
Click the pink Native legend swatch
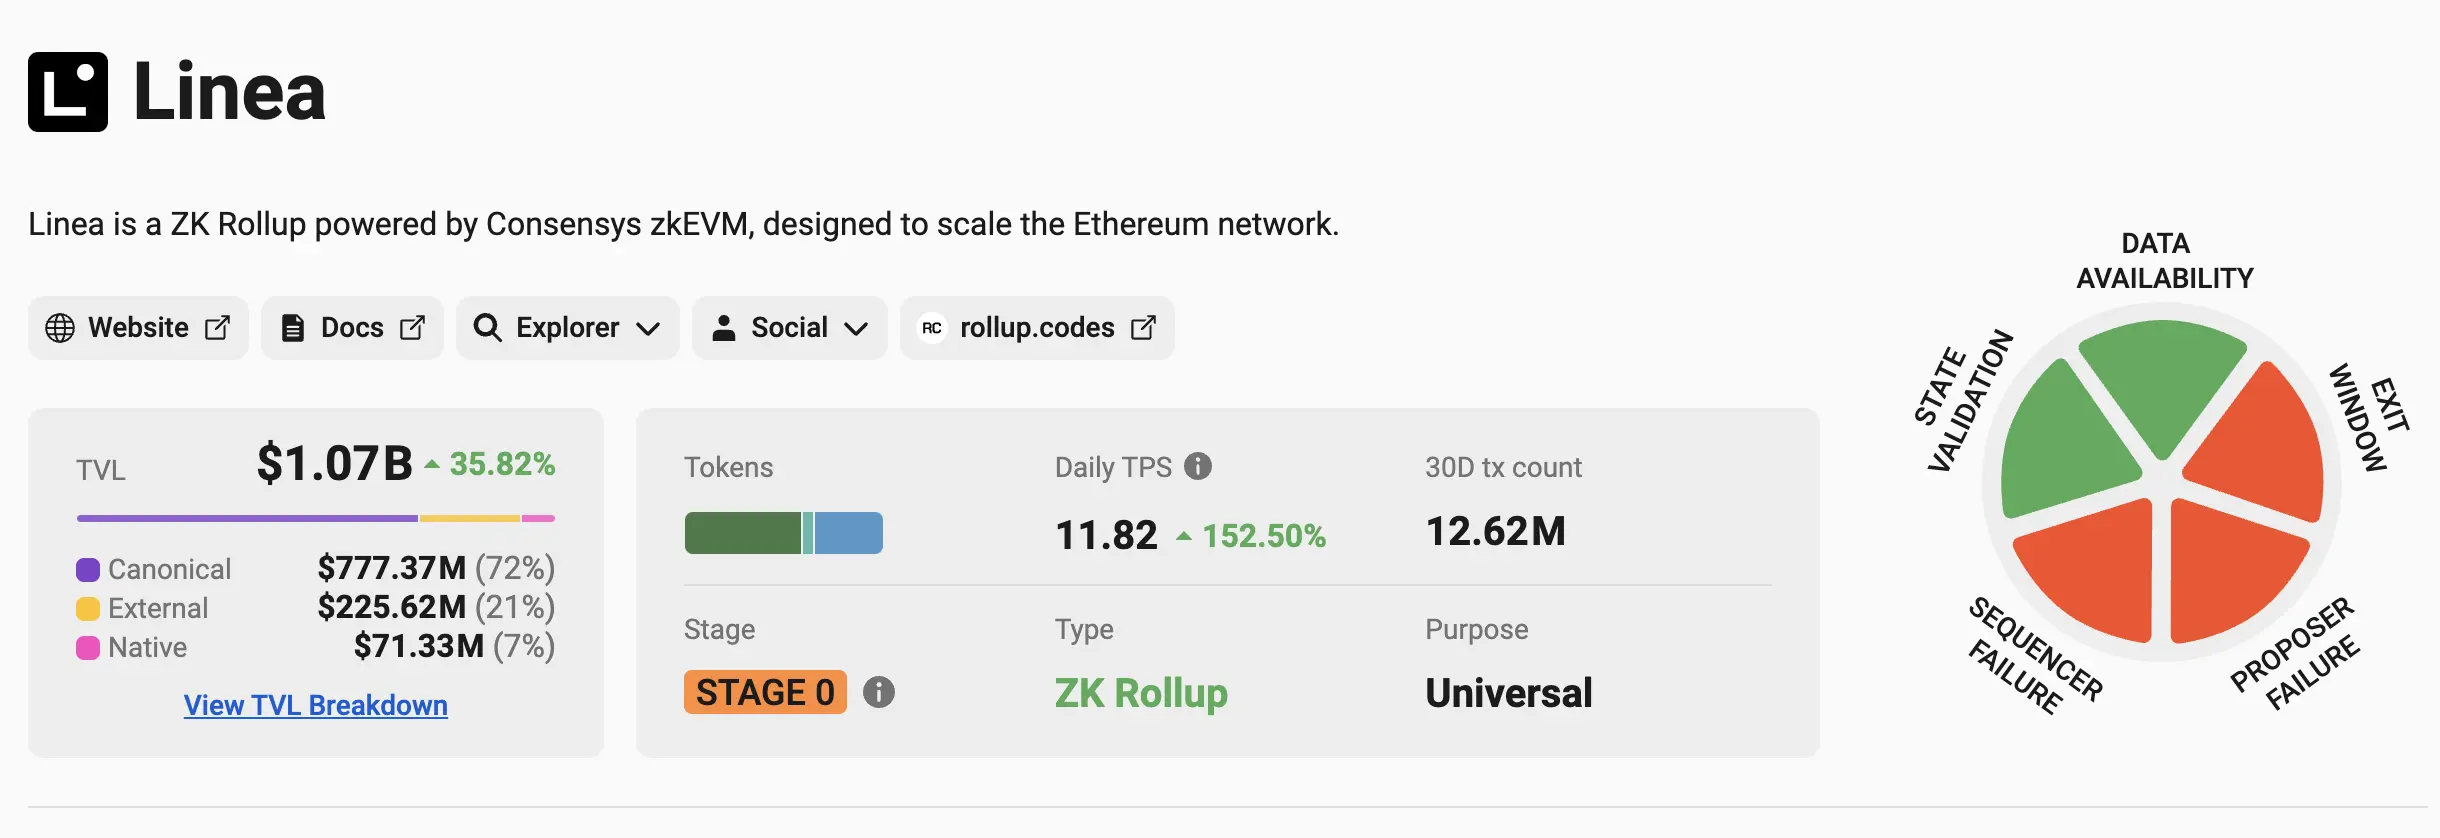(88, 648)
